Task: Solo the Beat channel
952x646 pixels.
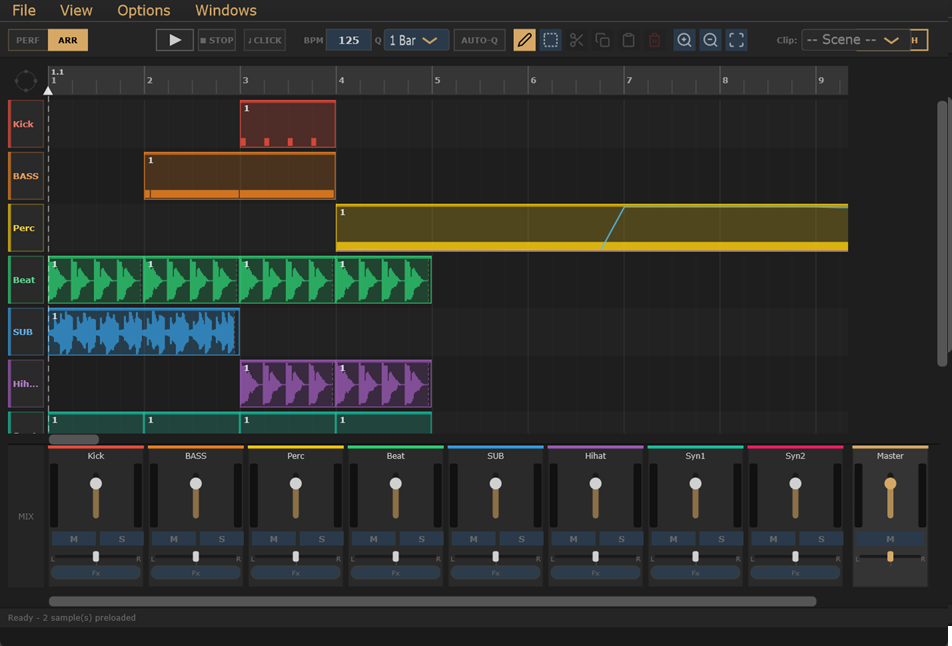Action: [x=421, y=539]
